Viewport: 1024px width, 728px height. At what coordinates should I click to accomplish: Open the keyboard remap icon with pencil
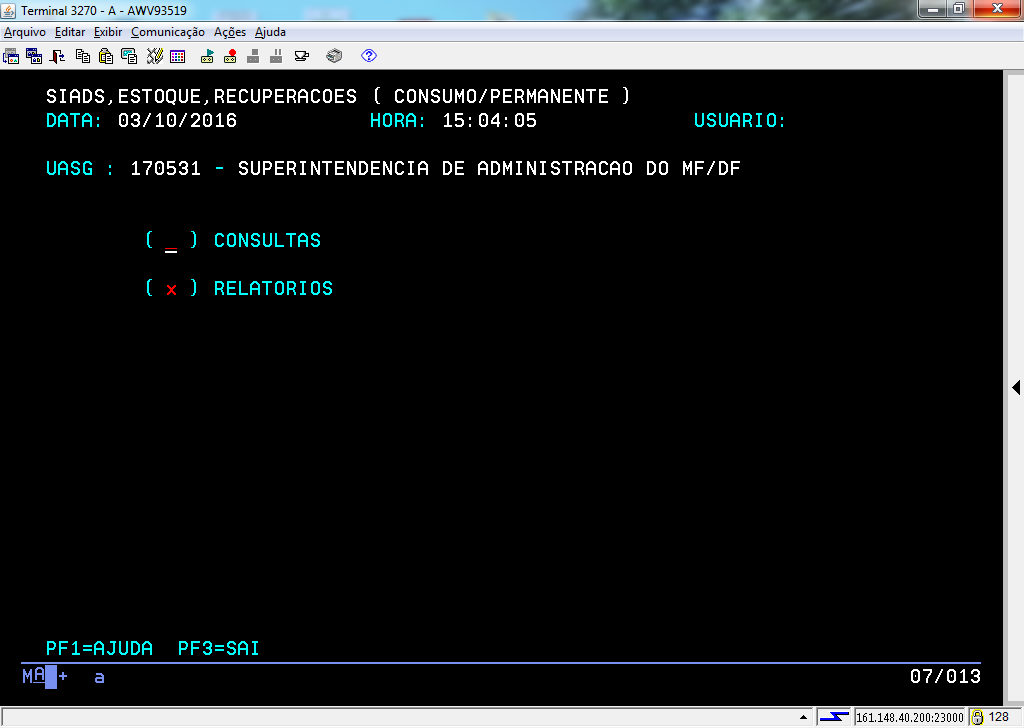155,56
